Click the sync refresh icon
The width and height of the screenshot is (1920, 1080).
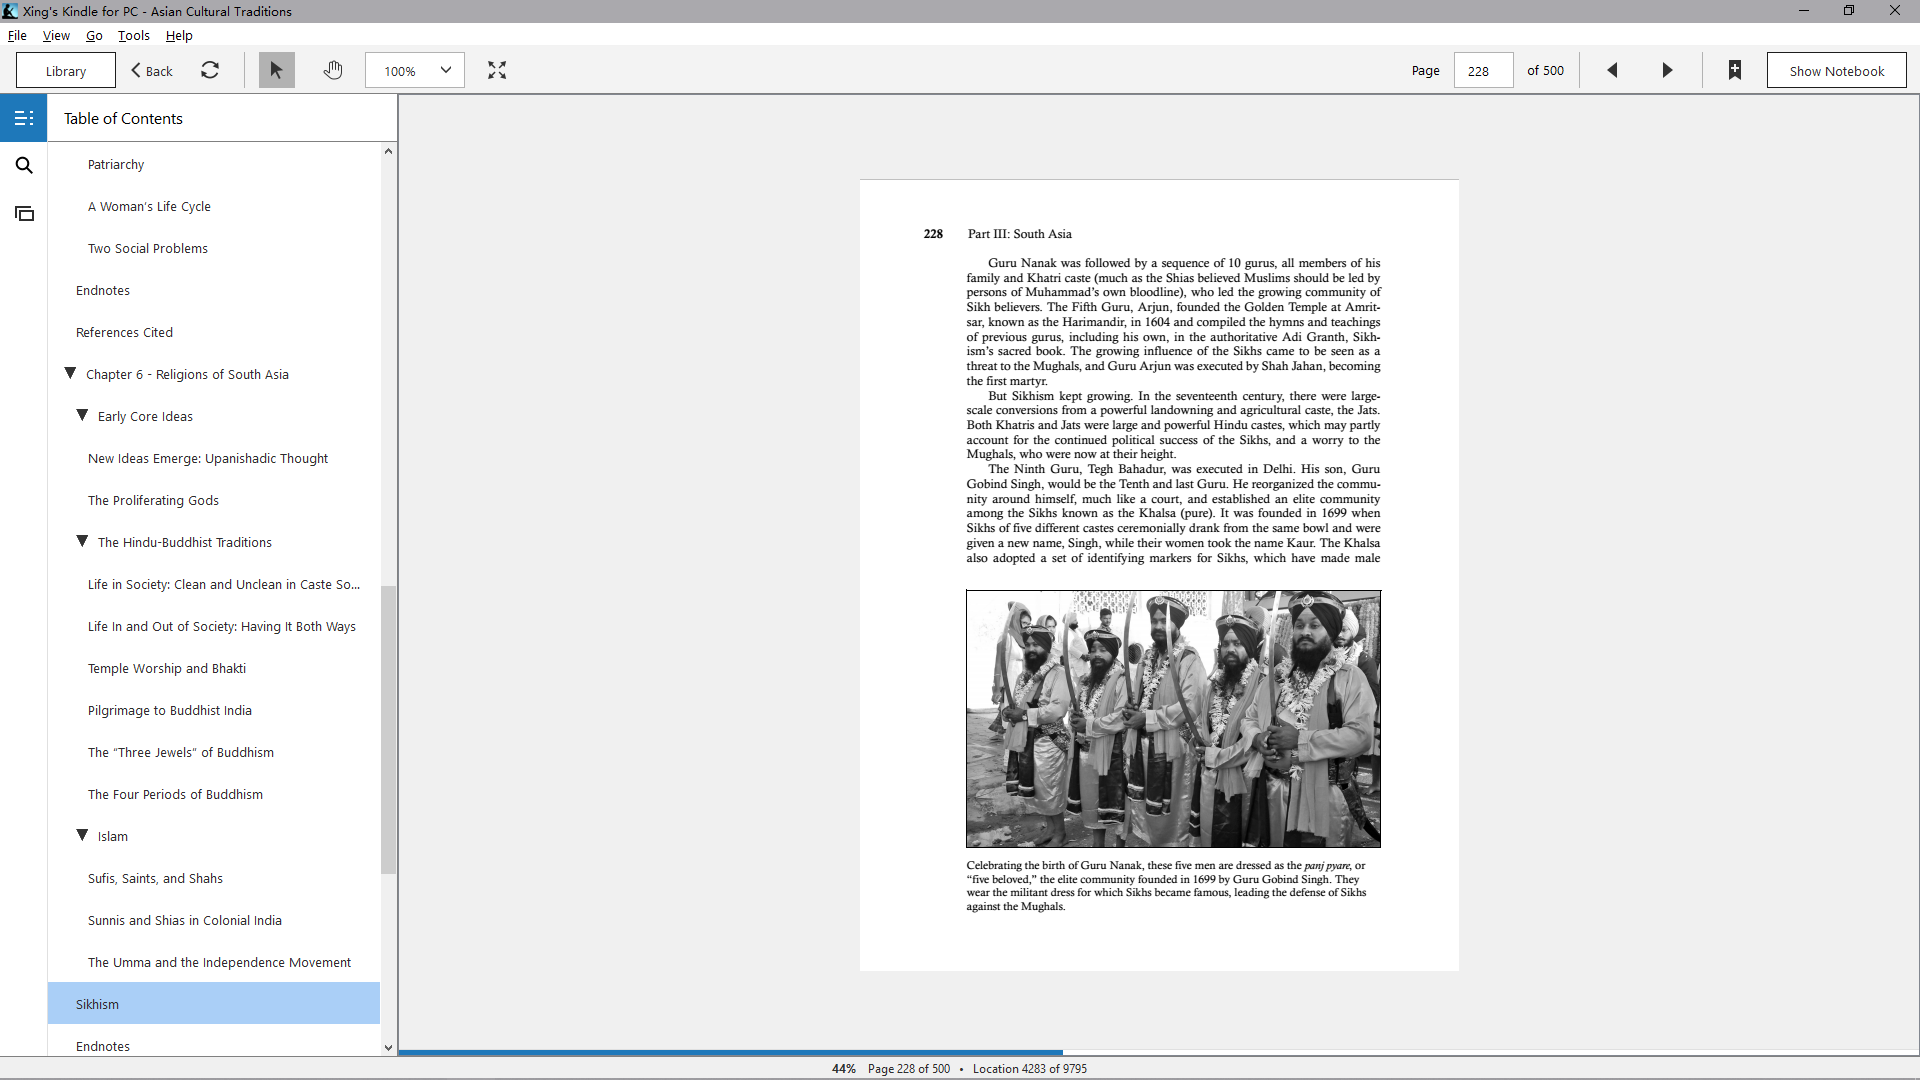click(x=210, y=70)
